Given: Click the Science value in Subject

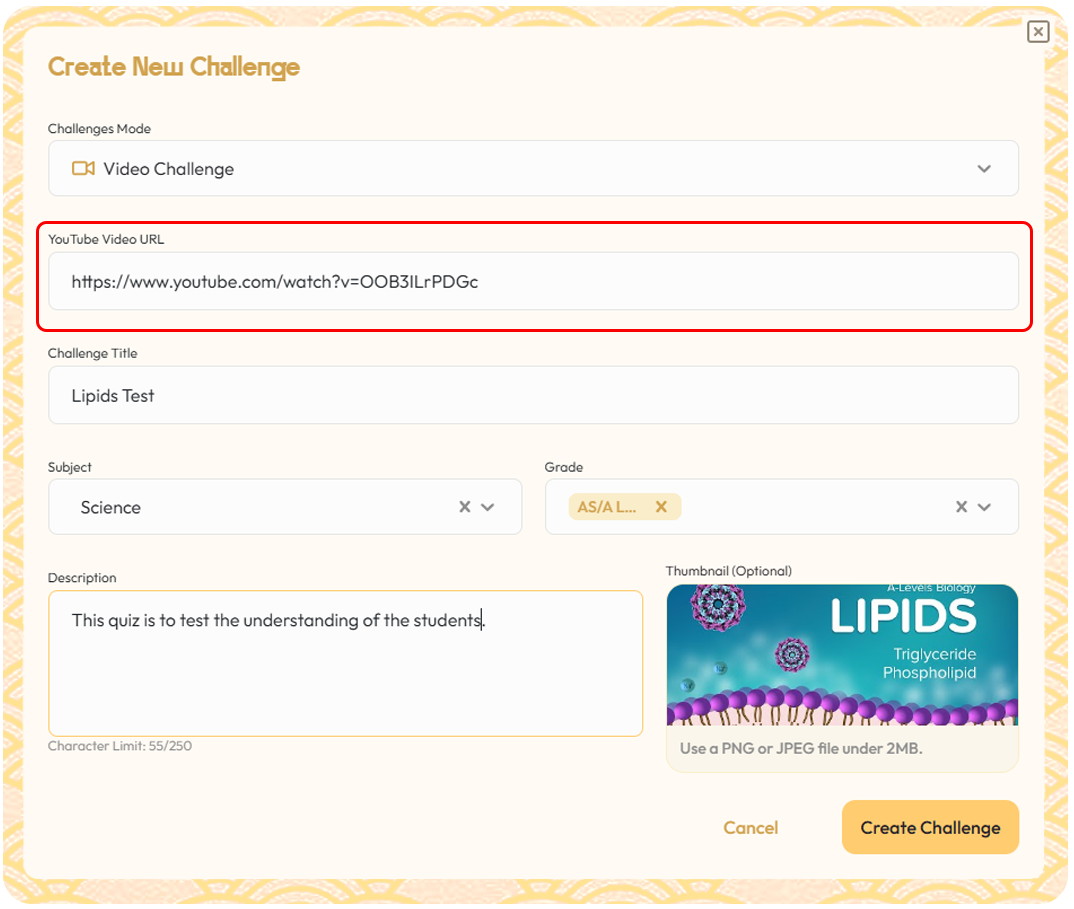Looking at the screenshot, I should coord(111,507).
